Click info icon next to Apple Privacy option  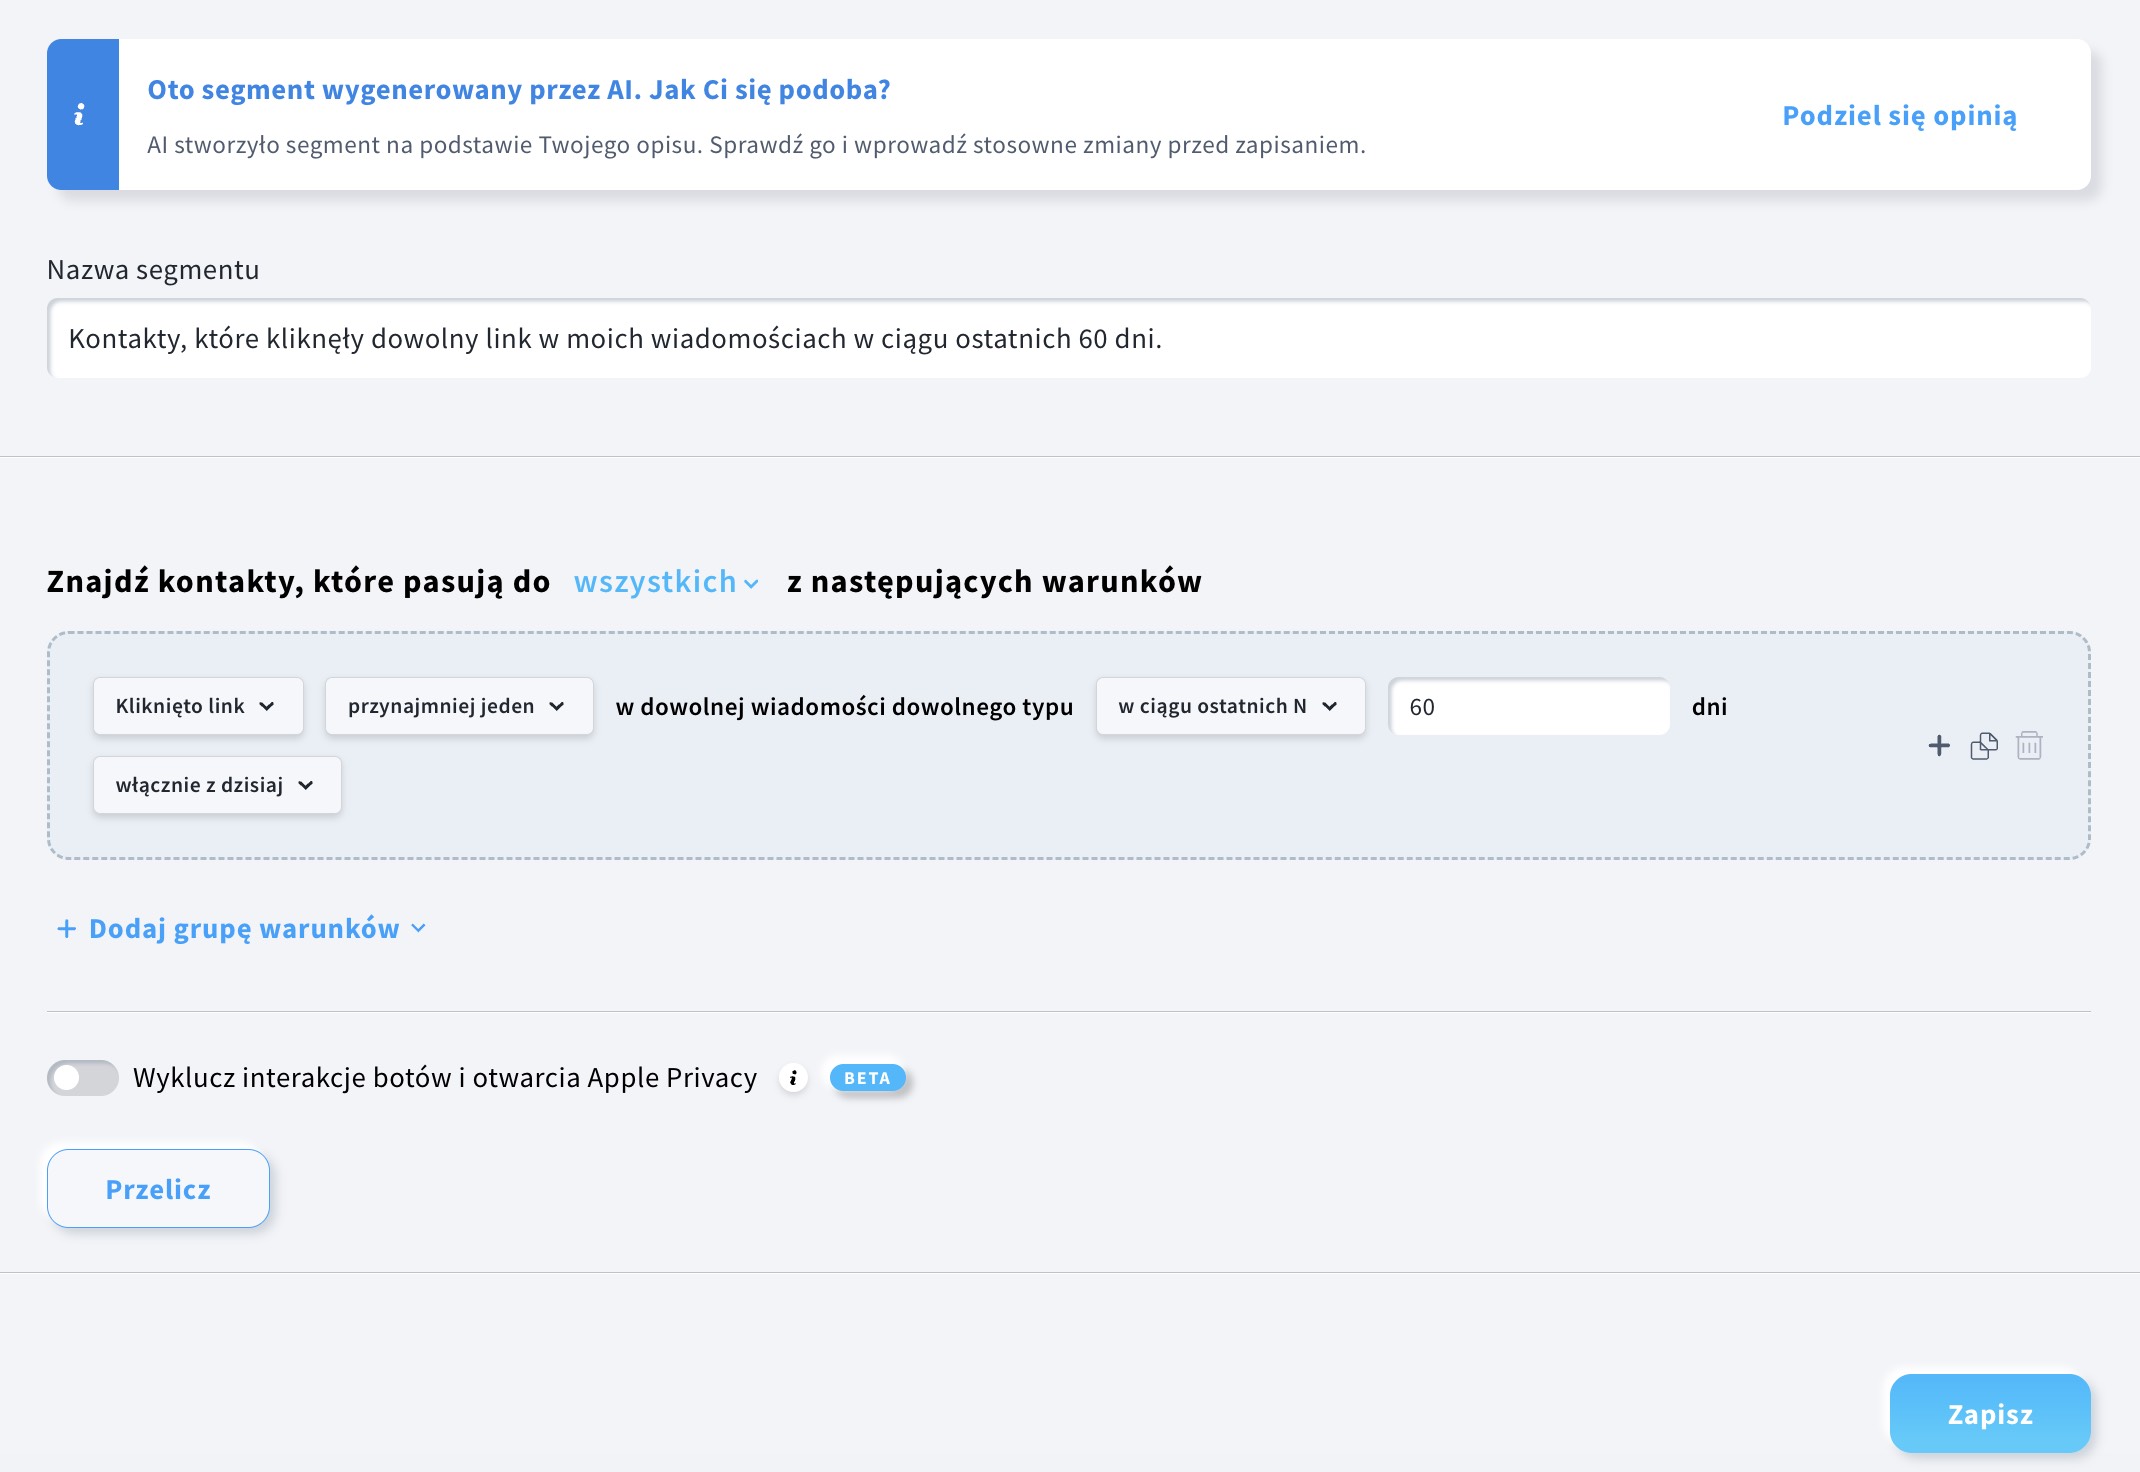pyautogui.click(x=793, y=1078)
